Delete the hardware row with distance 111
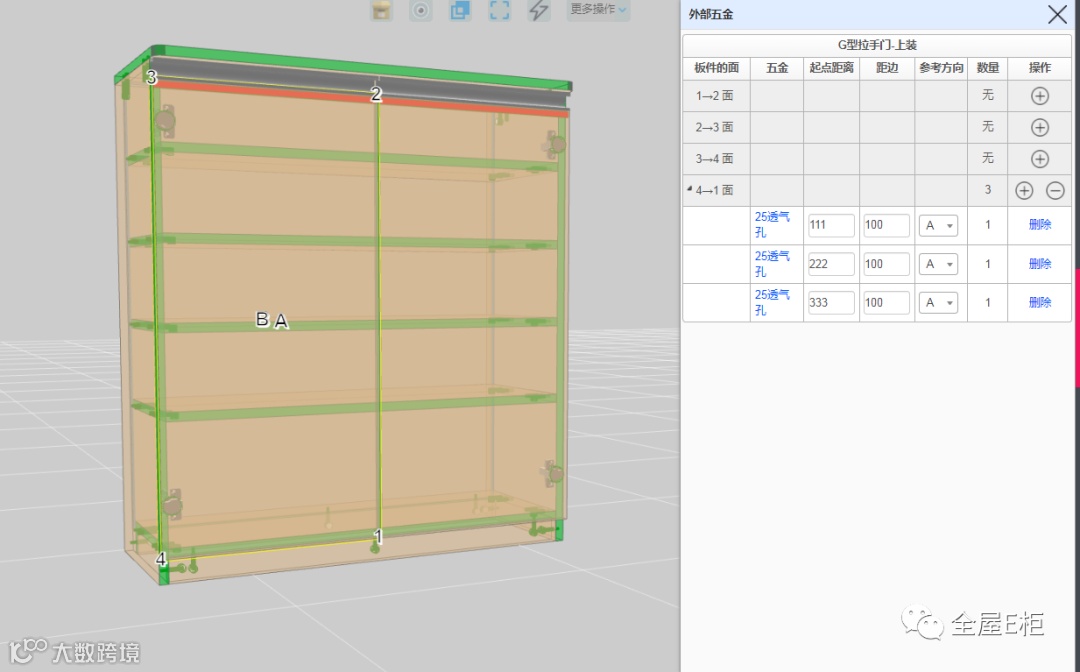Screen dimensions: 1080x672 tap(1040, 224)
